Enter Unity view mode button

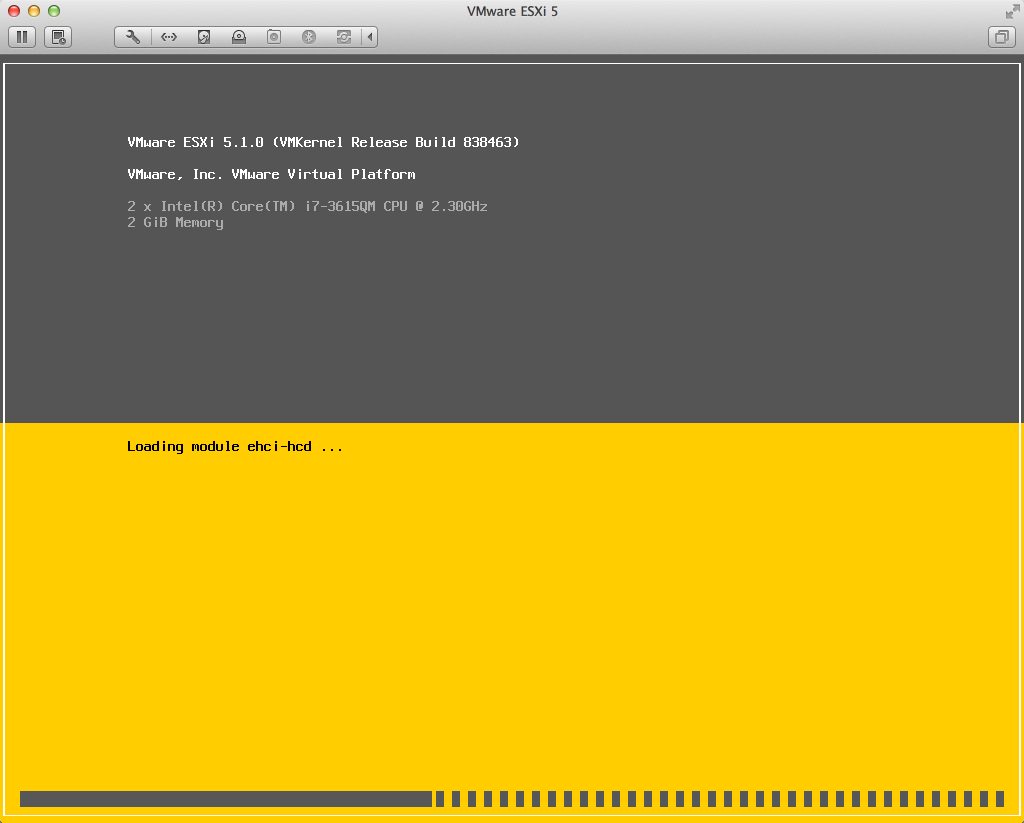(1001, 37)
